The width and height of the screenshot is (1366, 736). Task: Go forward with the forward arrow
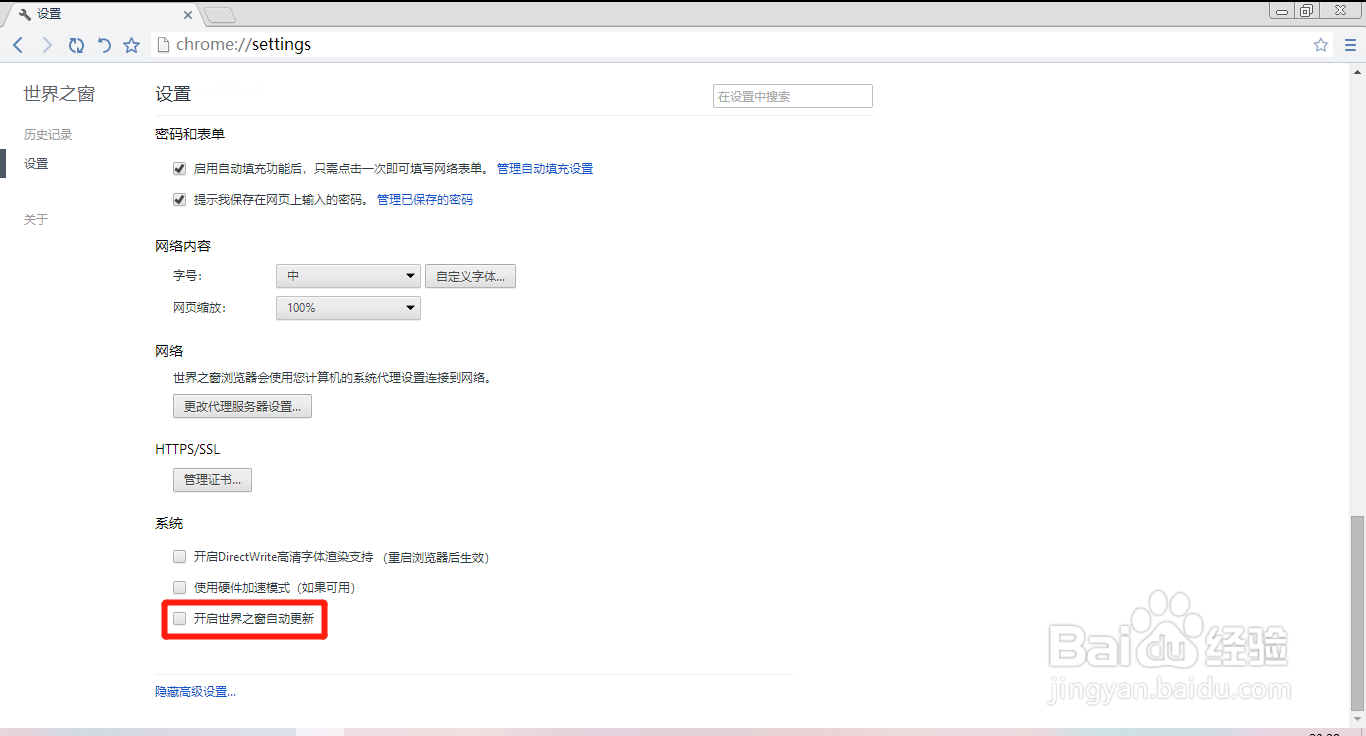point(47,45)
